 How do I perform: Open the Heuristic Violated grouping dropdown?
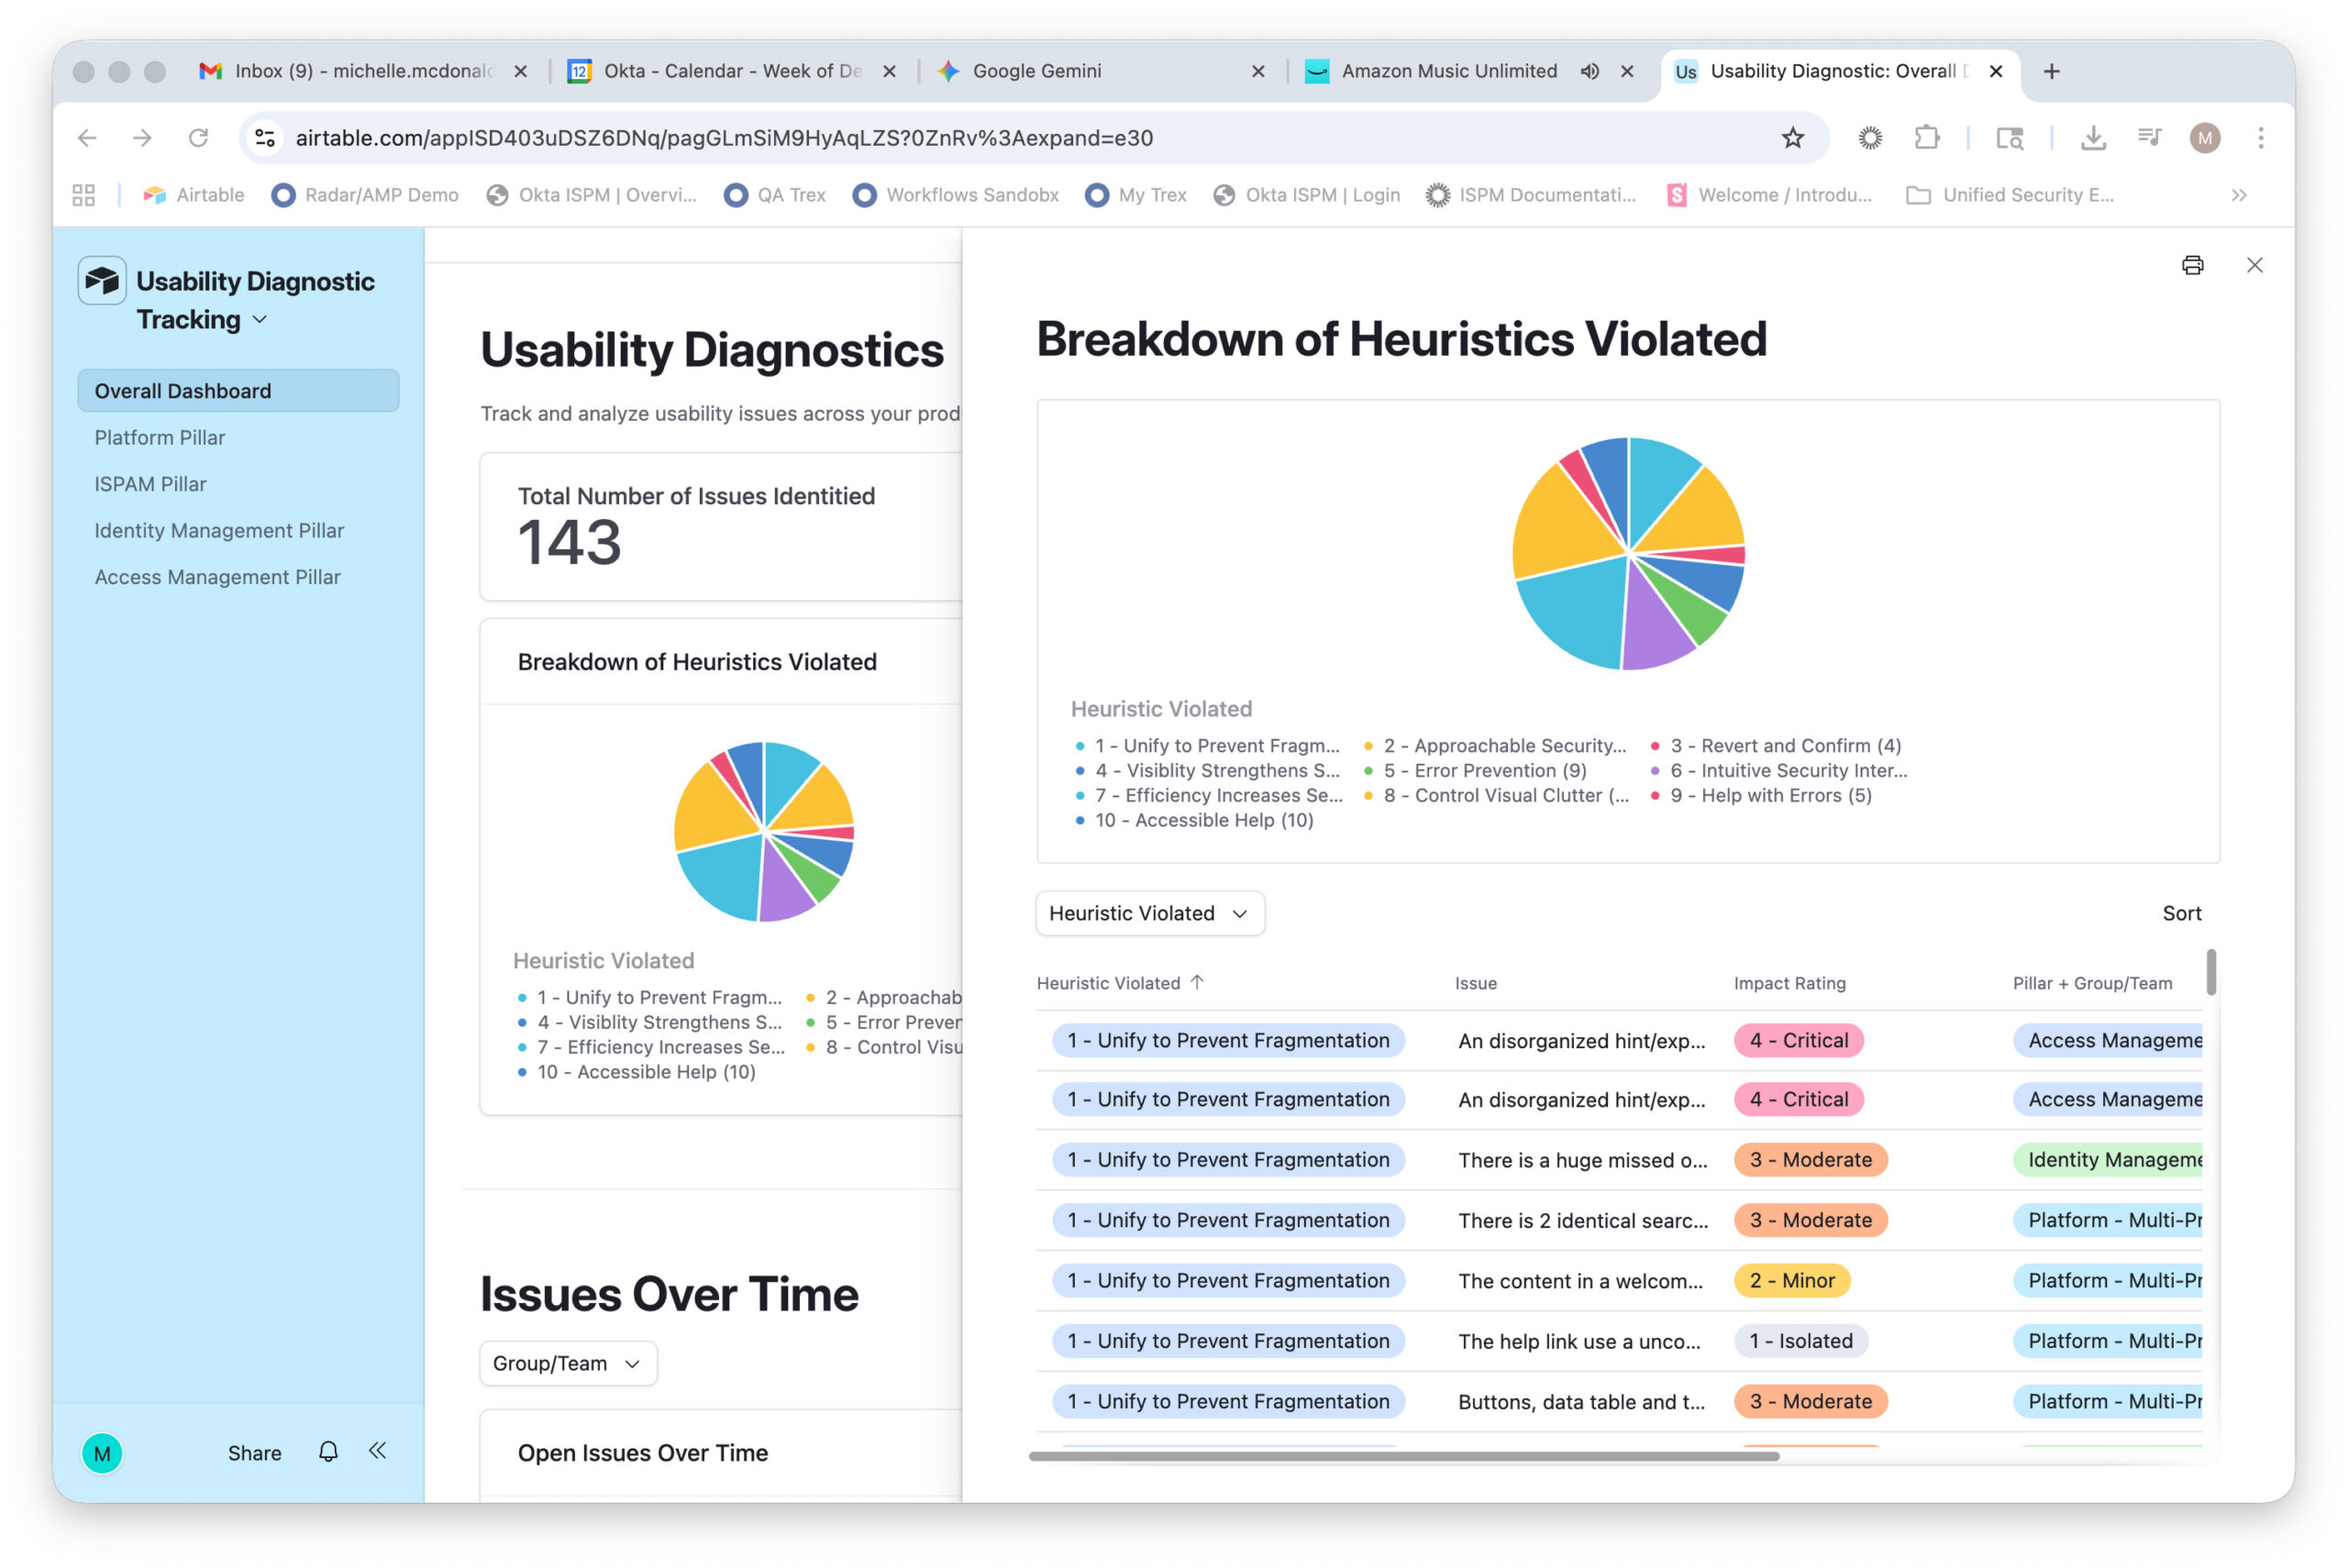point(1150,913)
